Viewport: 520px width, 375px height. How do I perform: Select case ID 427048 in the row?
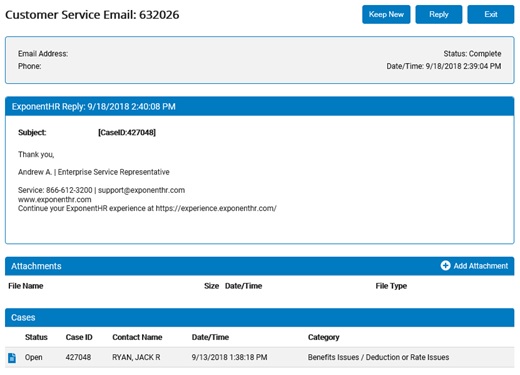[78, 357]
